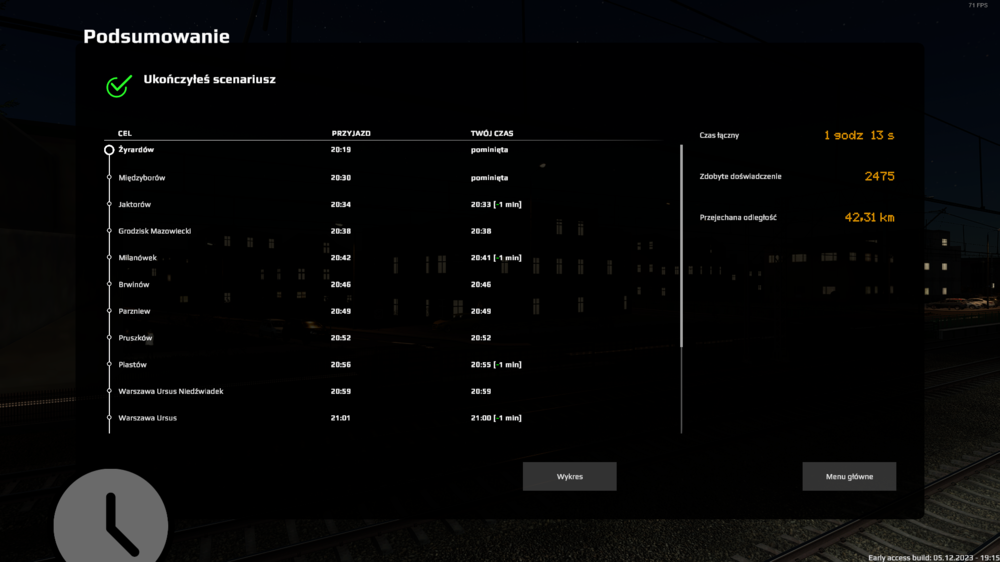The width and height of the screenshot is (1000, 562).
Task: Open the Wykres chart button
Action: 570,477
